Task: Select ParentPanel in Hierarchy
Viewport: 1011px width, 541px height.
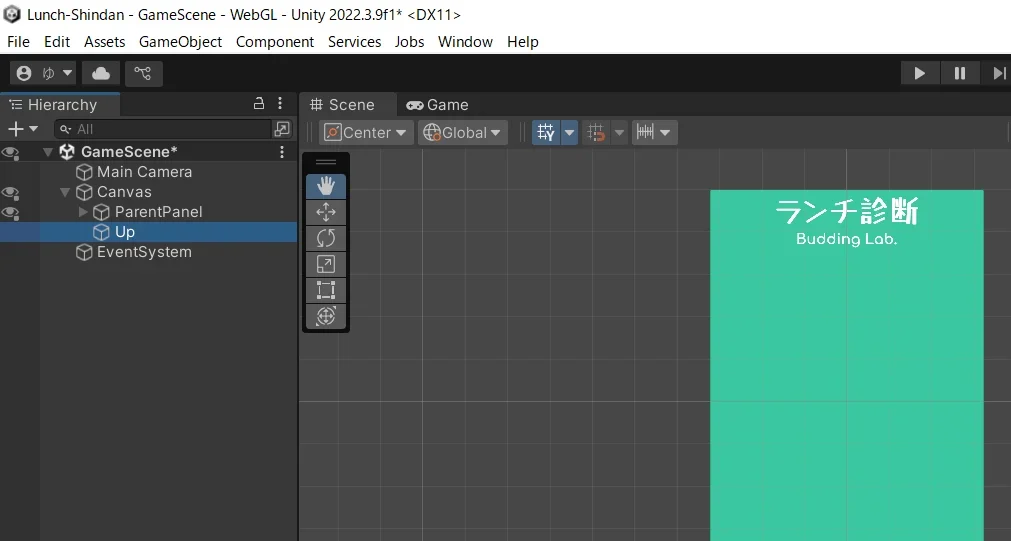Action: pyautogui.click(x=159, y=211)
